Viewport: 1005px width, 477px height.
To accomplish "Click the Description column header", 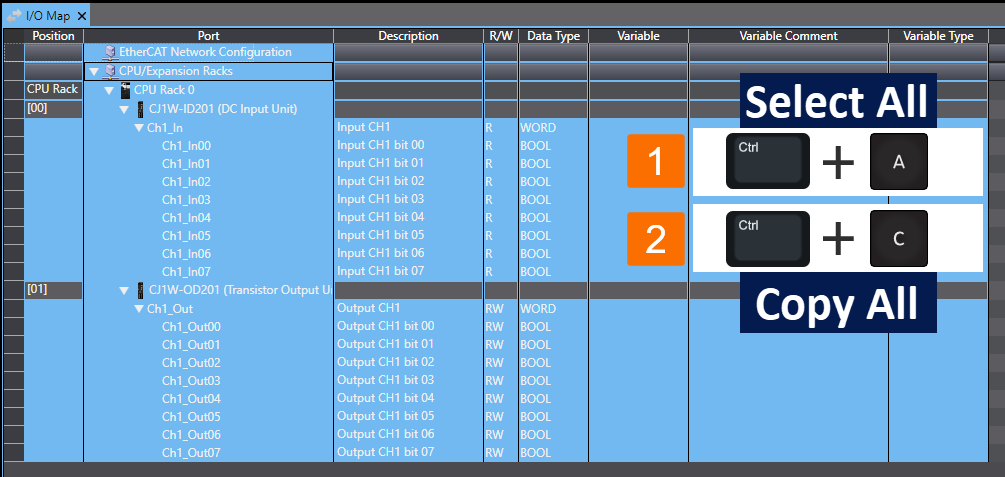I will pyautogui.click(x=408, y=36).
